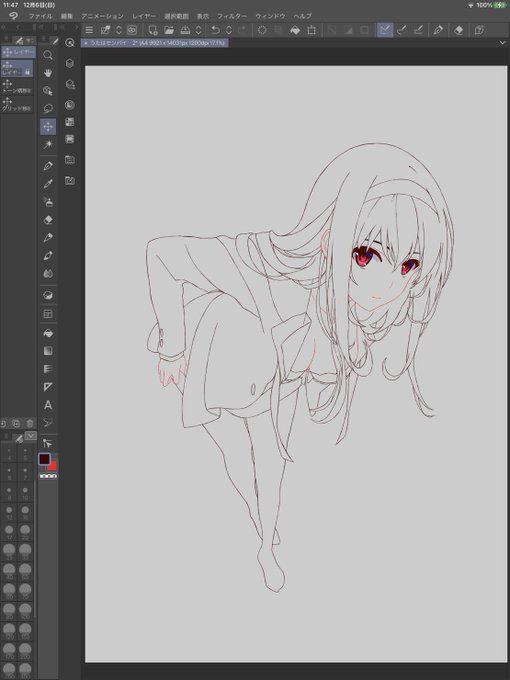
Task: Select the Blend water-drops tool
Action: pyautogui.click(x=48, y=274)
